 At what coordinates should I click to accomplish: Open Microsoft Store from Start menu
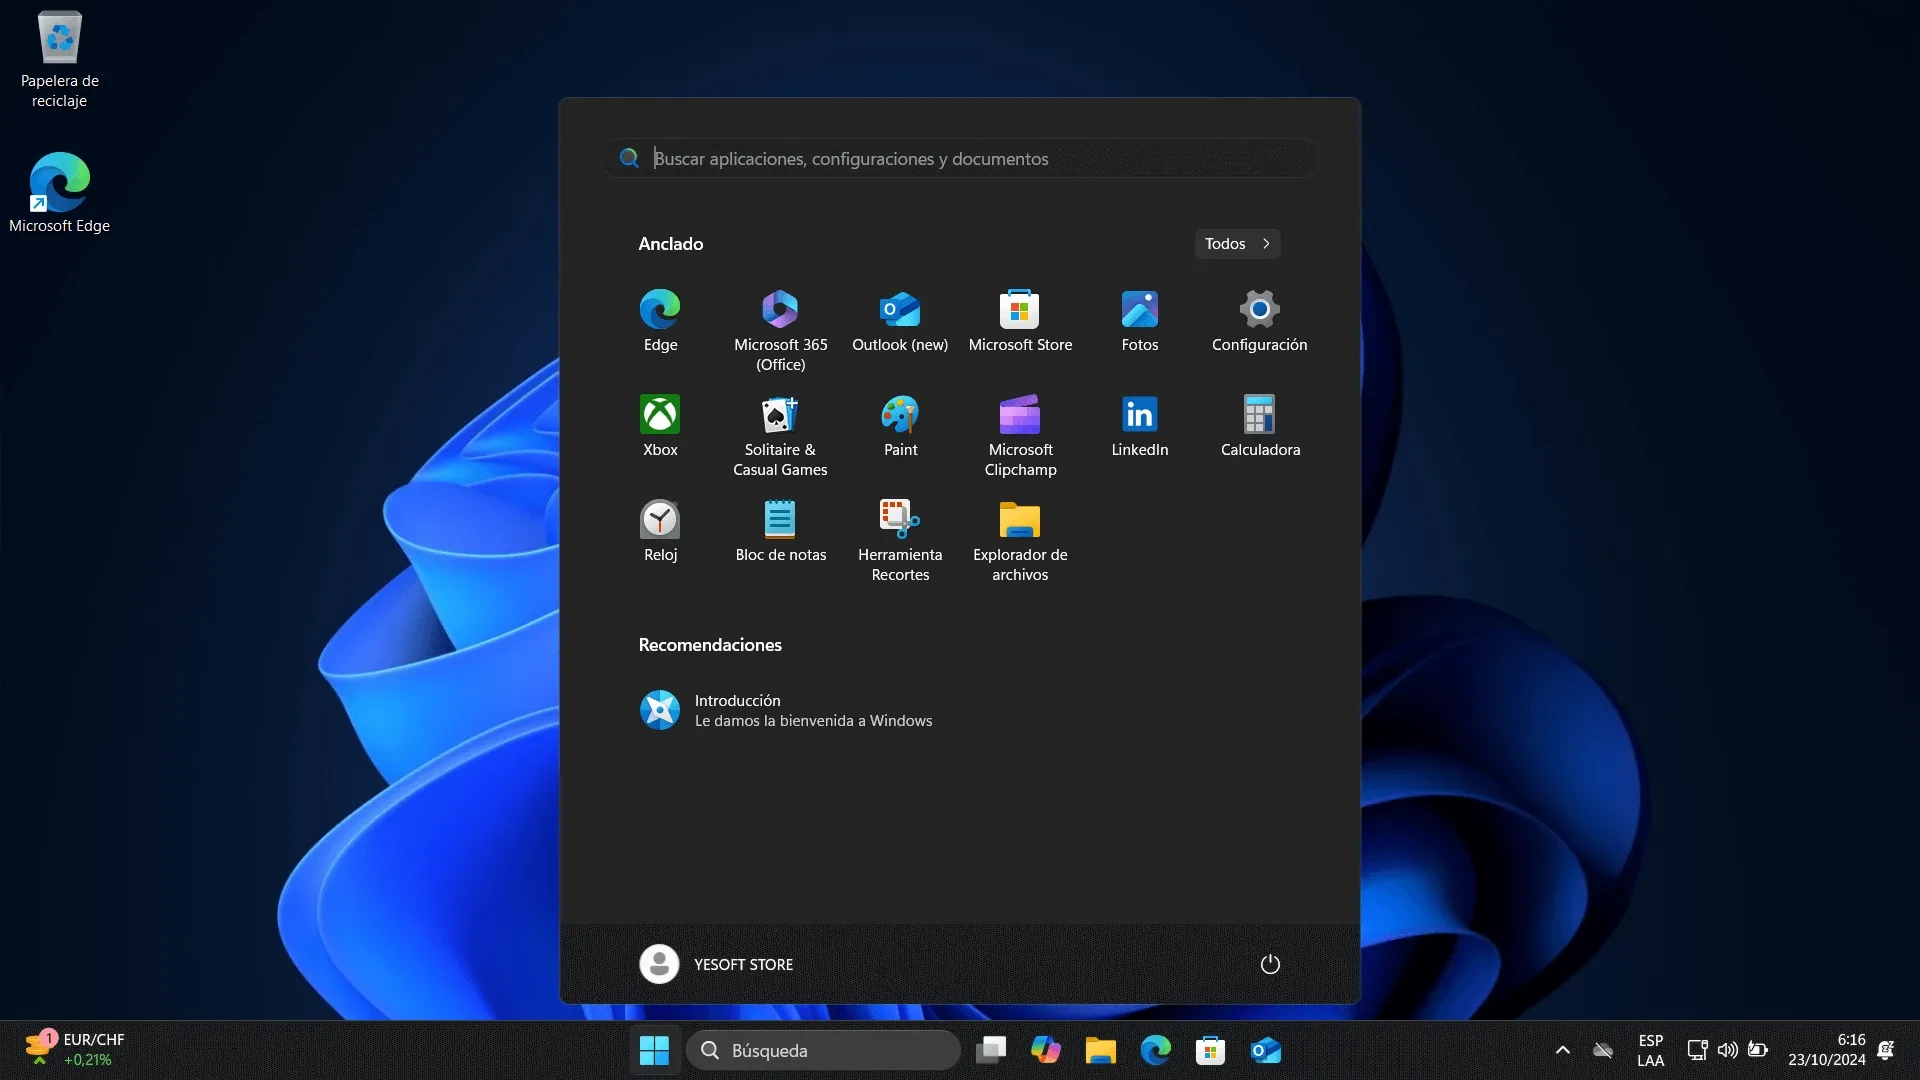point(1020,322)
